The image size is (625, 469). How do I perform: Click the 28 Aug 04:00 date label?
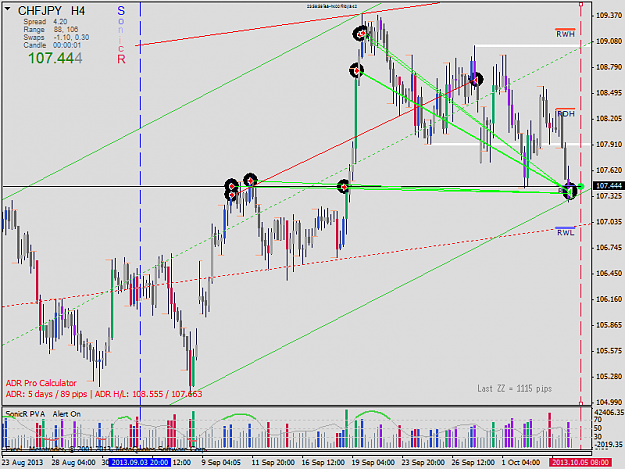click(x=74, y=463)
